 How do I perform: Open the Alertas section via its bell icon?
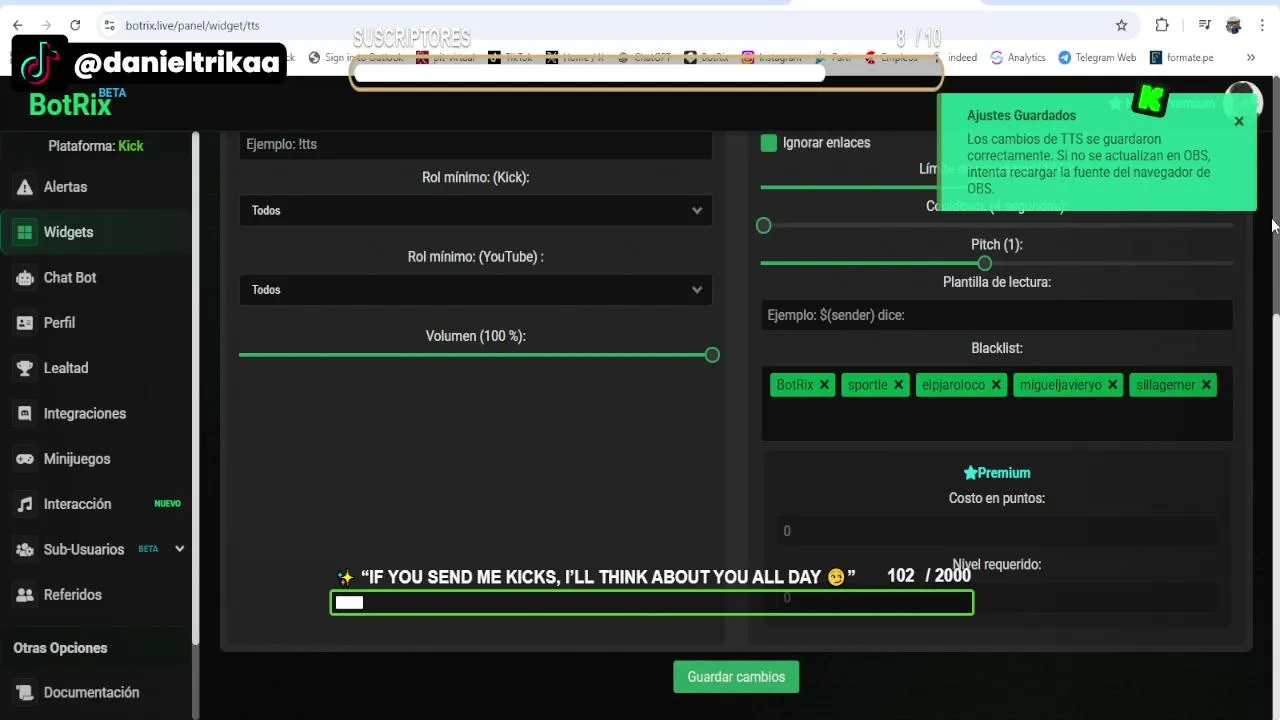pos(25,187)
